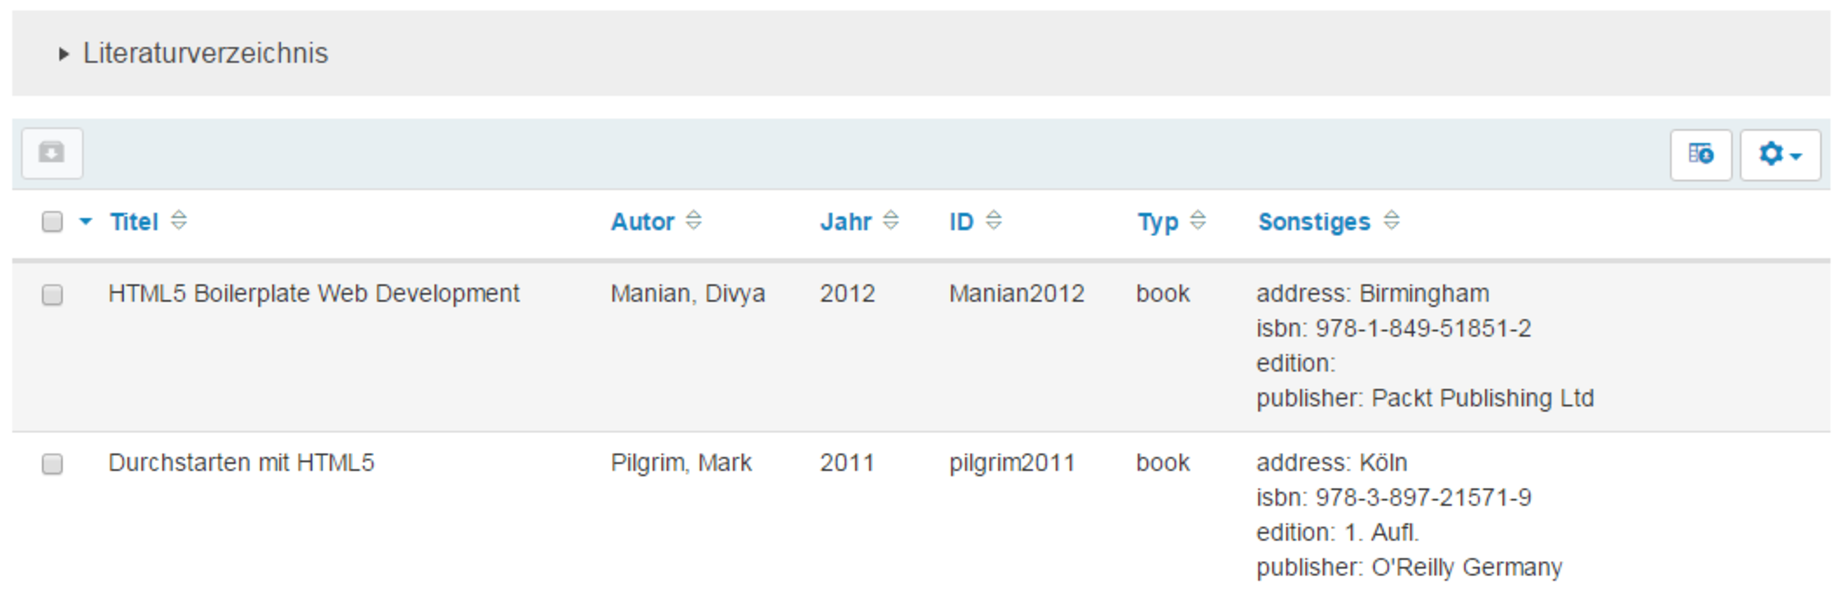Click sort arrows next to Typ
The width and height of the screenshot is (1841, 600).
tap(1198, 220)
